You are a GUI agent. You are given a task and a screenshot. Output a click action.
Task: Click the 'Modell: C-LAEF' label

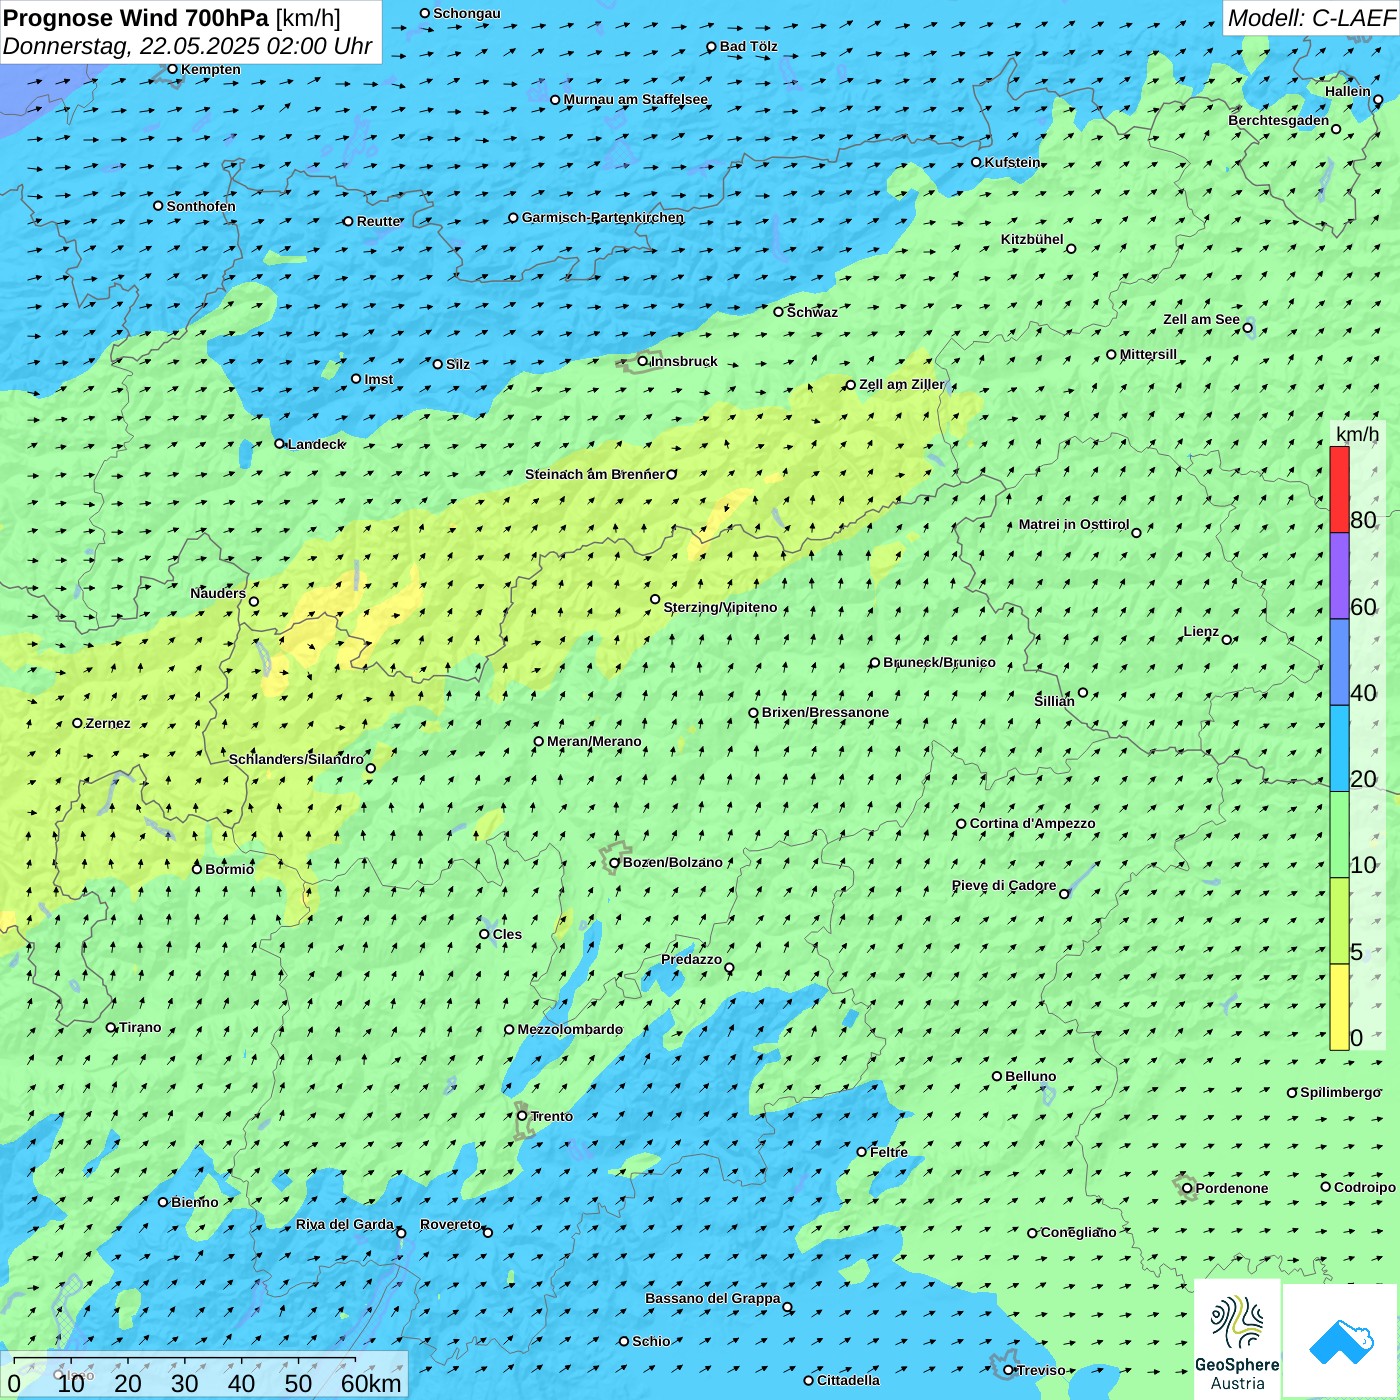click(1310, 18)
